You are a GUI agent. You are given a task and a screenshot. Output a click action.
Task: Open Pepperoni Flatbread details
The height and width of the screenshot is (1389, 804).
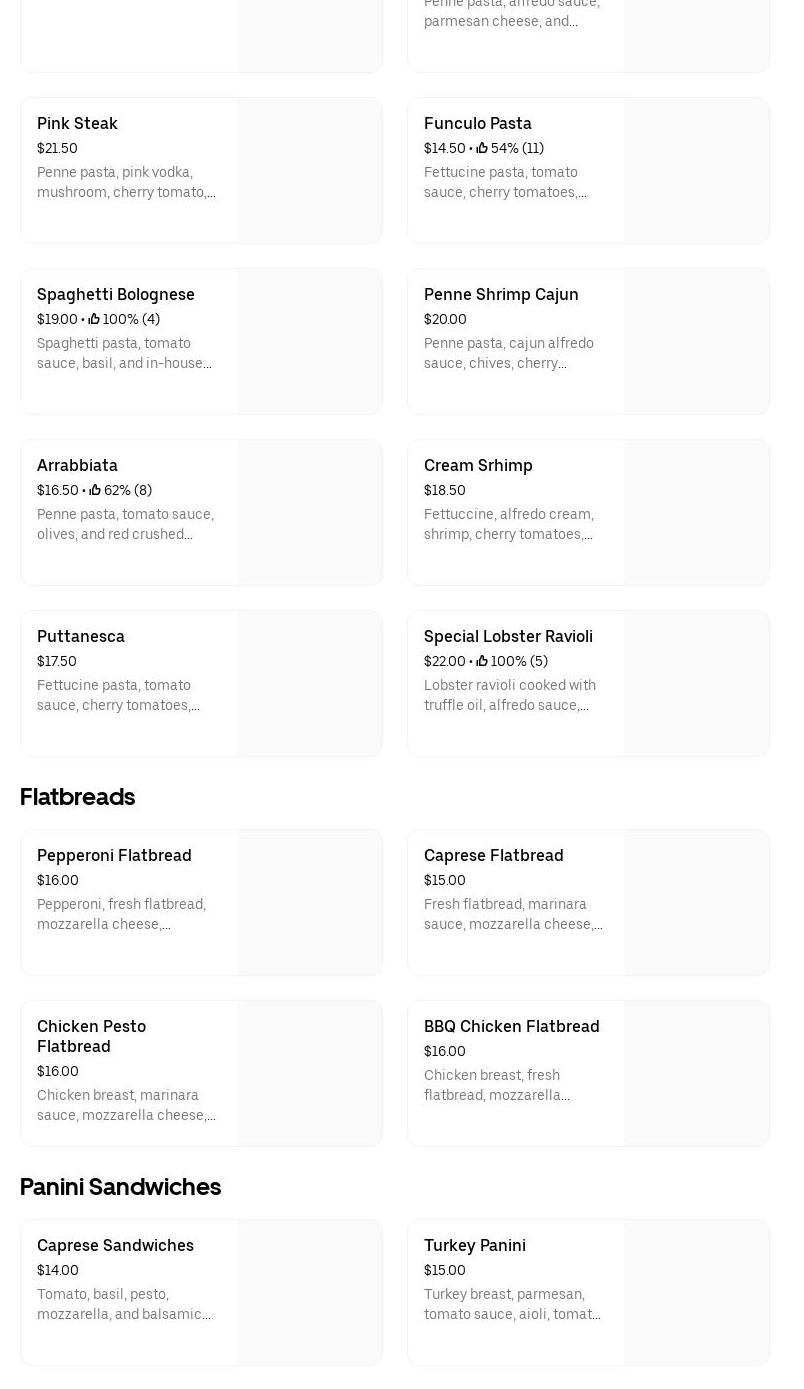click(x=114, y=856)
